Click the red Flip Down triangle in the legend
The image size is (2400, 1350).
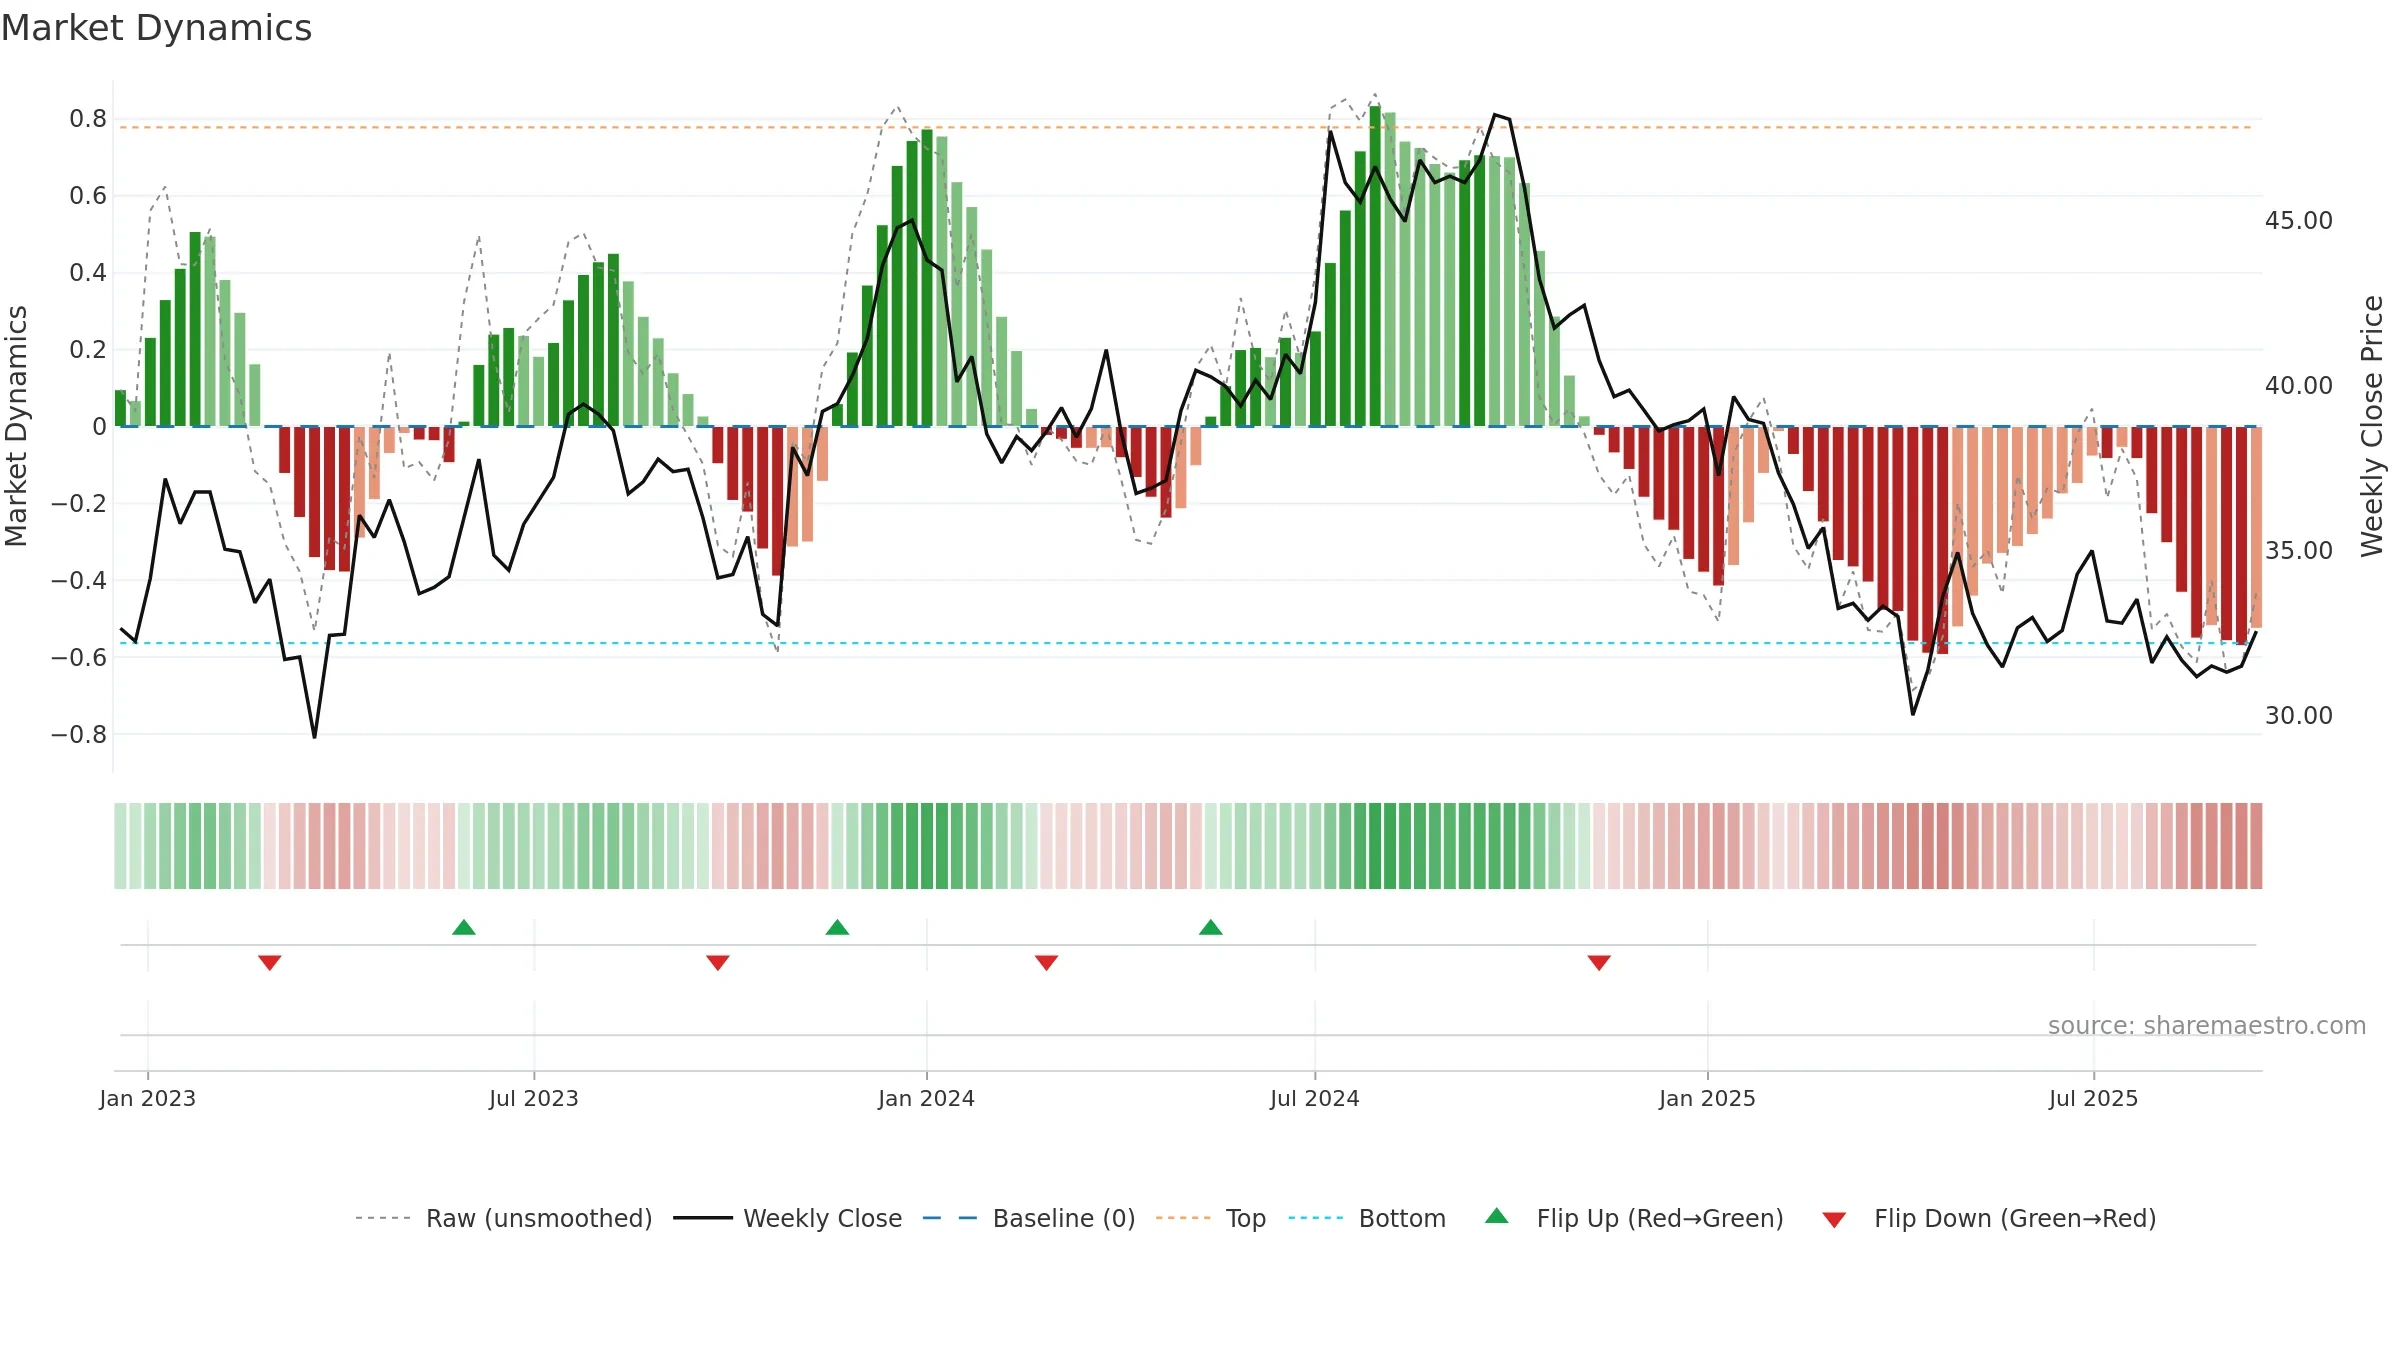pyautogui.click(x=1834, y=1220)
